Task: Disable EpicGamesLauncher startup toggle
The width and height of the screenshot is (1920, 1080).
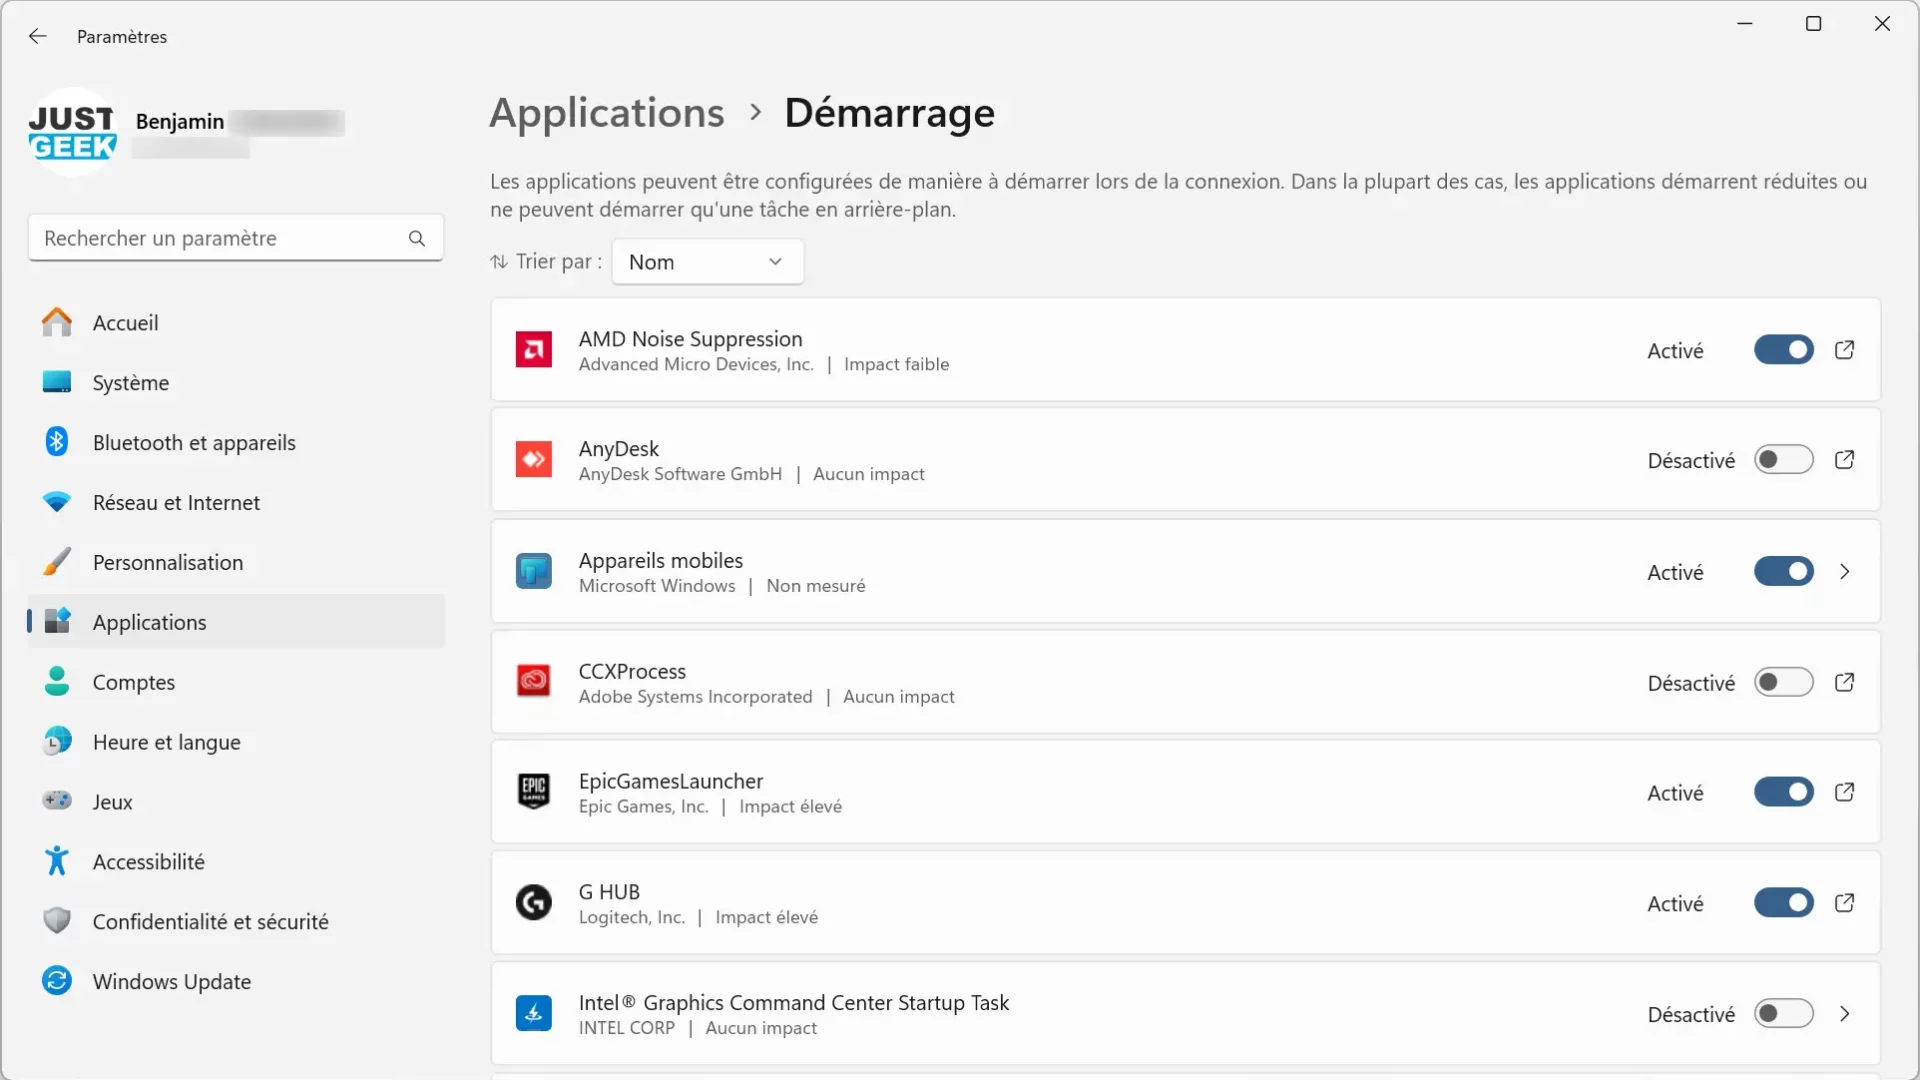Action: click(x=1784, y=792)
